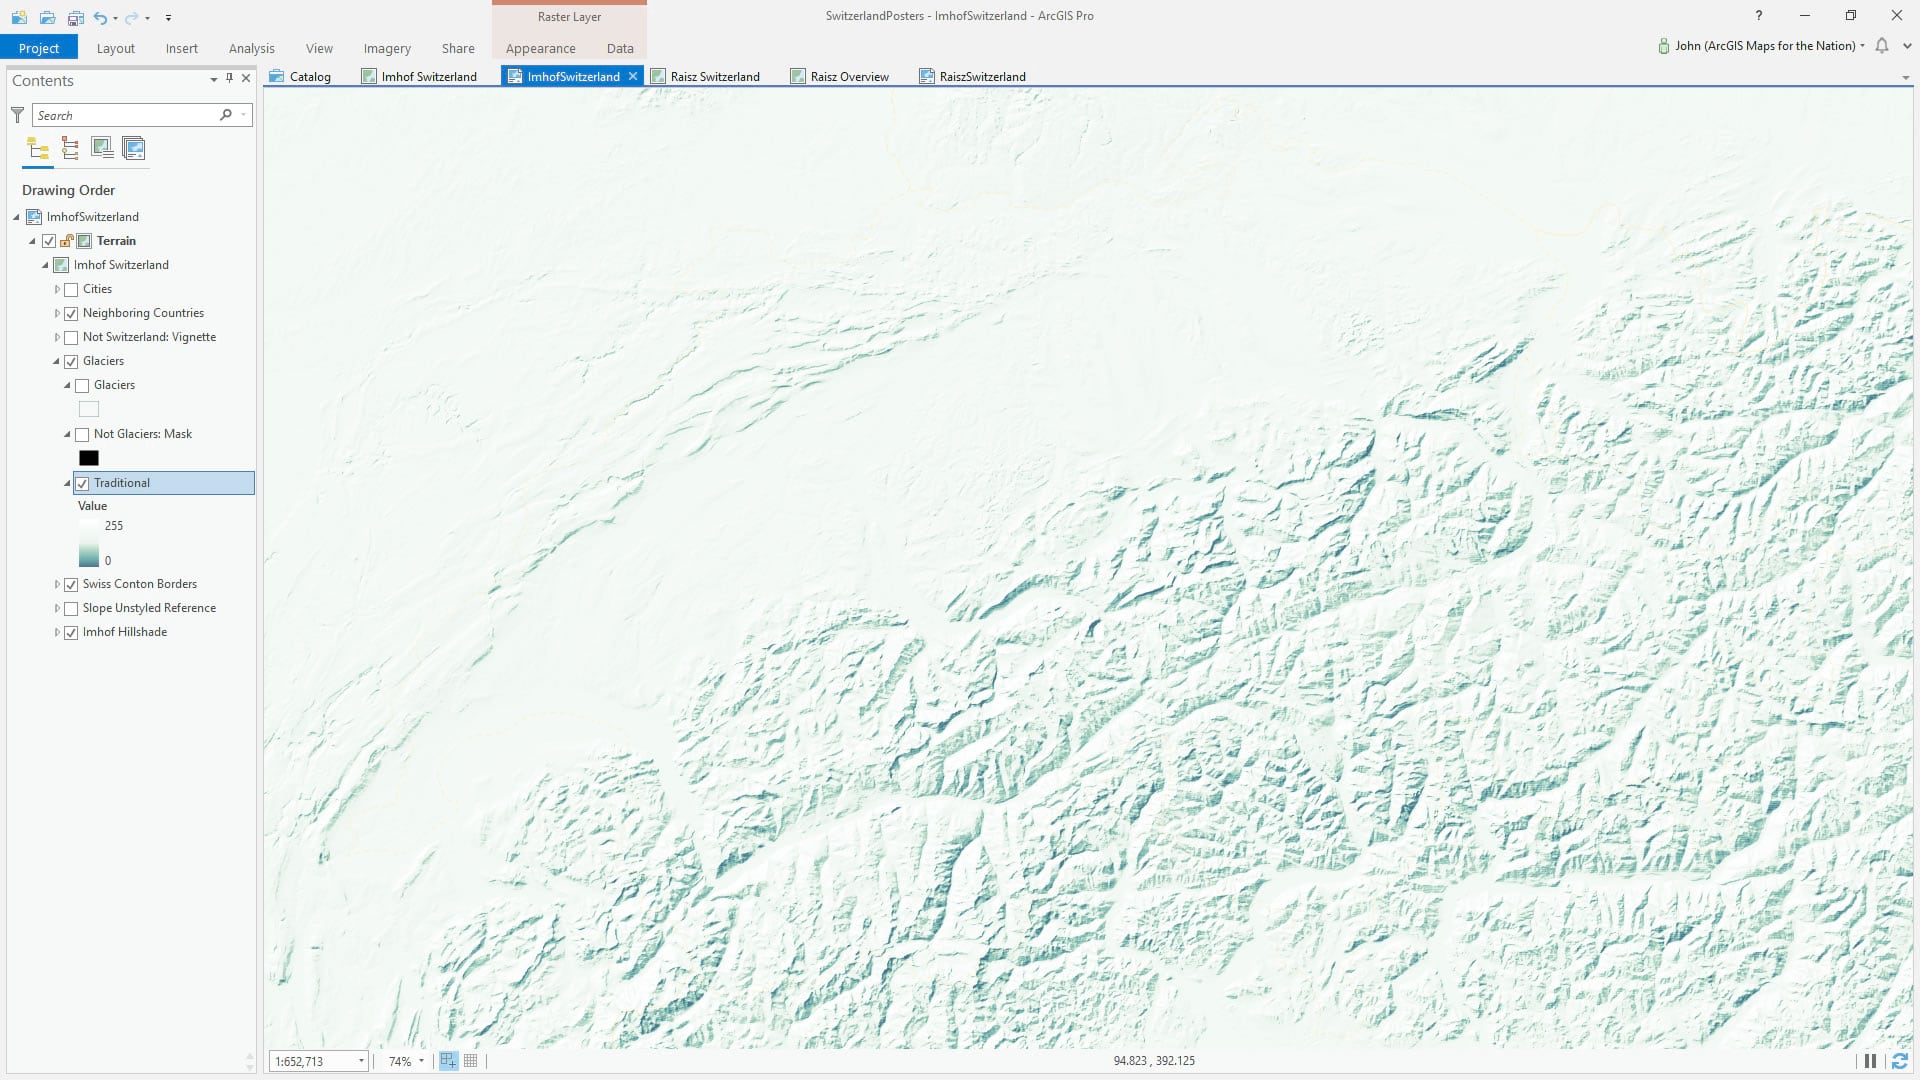
Task: Click the Contents search field
Action: coord(125,115)
